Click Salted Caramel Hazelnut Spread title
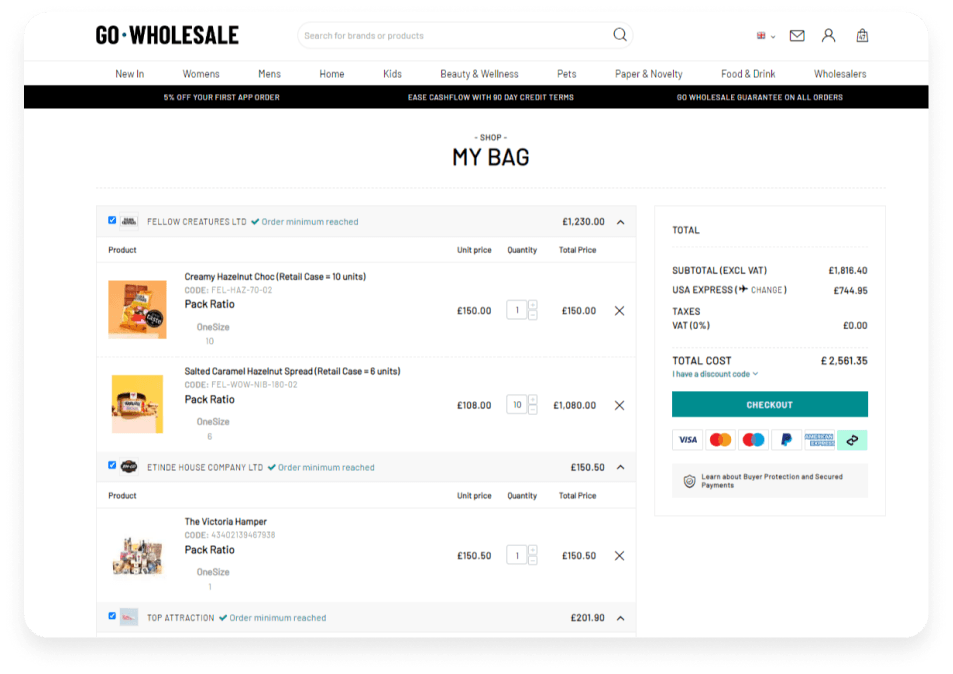 coord(292,371)
